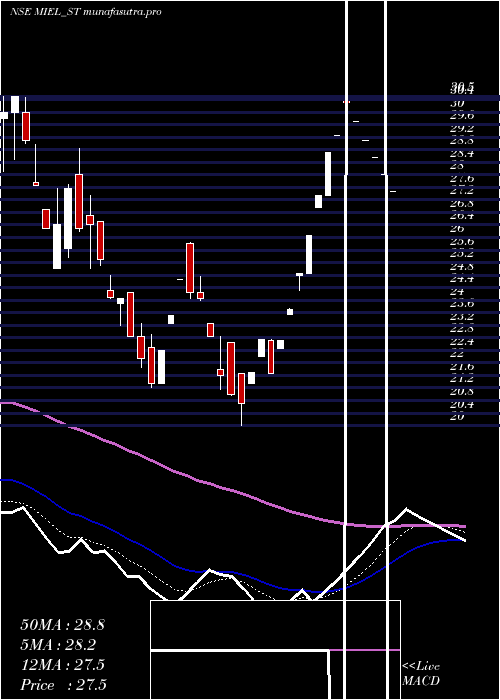Image resolution: width=500 pixels, height=700 pixels.
Task: Select the 12MA : 27.5 legend text
Action: tap(62, 665)
